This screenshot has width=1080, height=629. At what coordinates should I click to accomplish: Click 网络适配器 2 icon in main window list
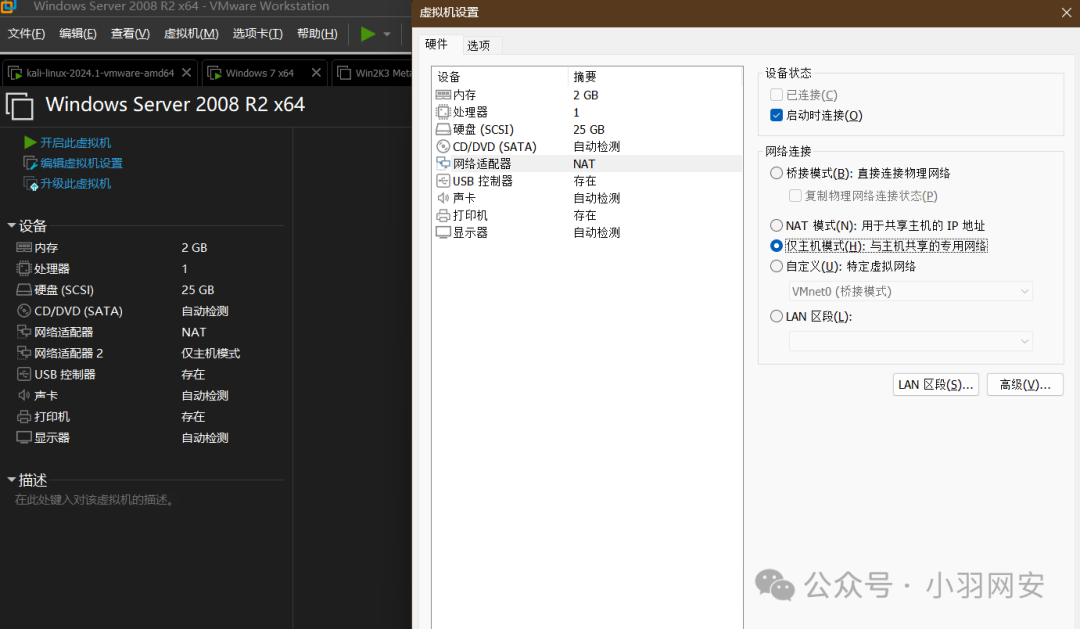[x=24, y=353]
